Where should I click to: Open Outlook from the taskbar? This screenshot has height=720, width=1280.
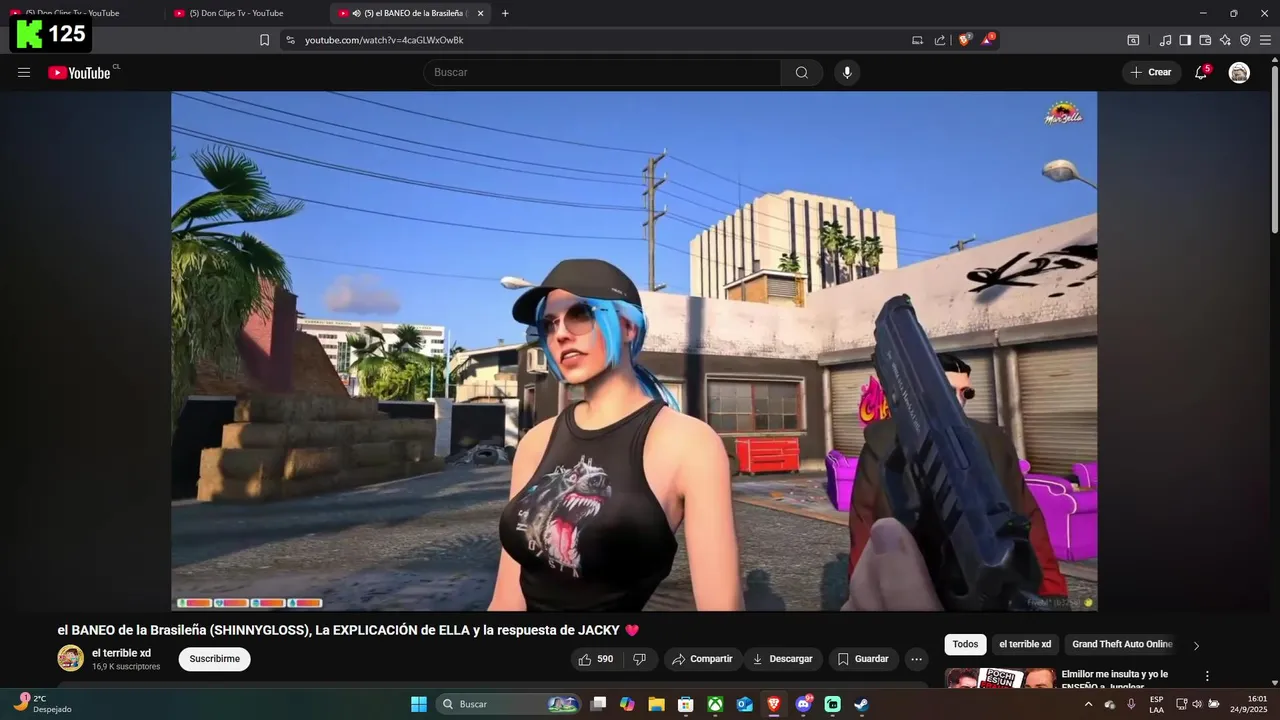[x=744, y=704]
